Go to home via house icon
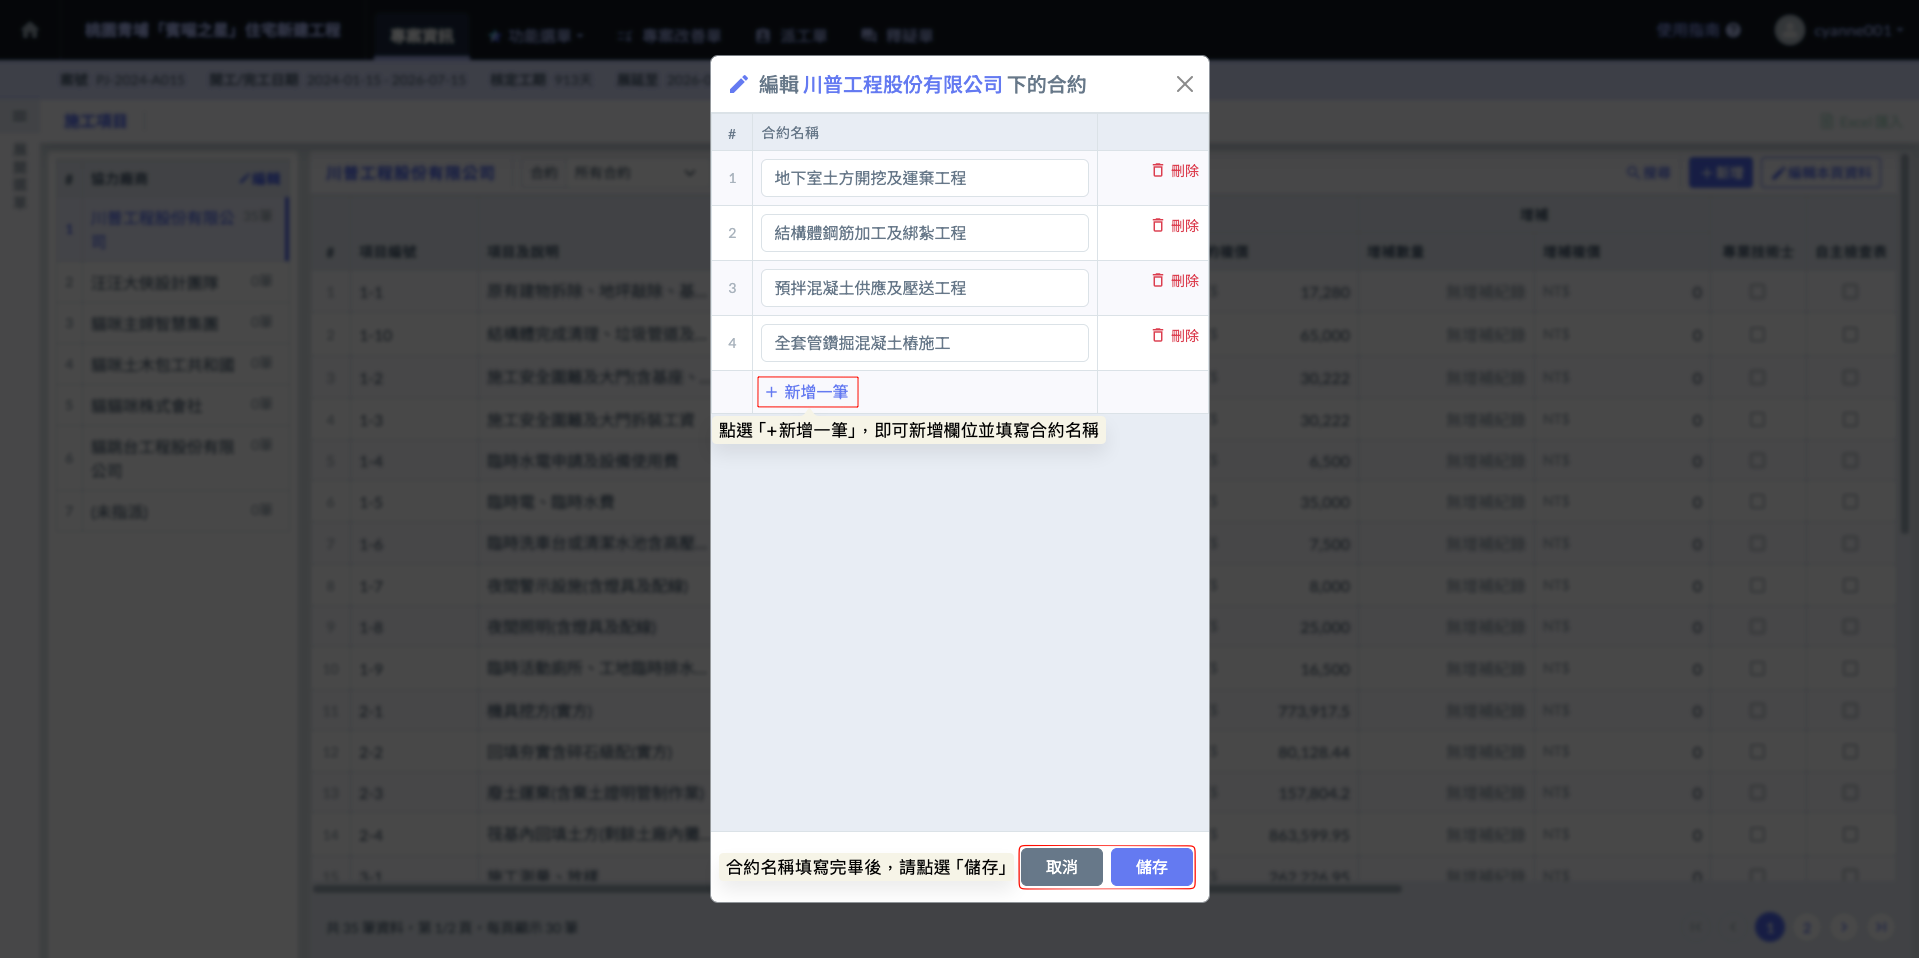Image resolution: width=1919 pixels, height=958 pixels. pyautogui.click(x=30, y=30)
